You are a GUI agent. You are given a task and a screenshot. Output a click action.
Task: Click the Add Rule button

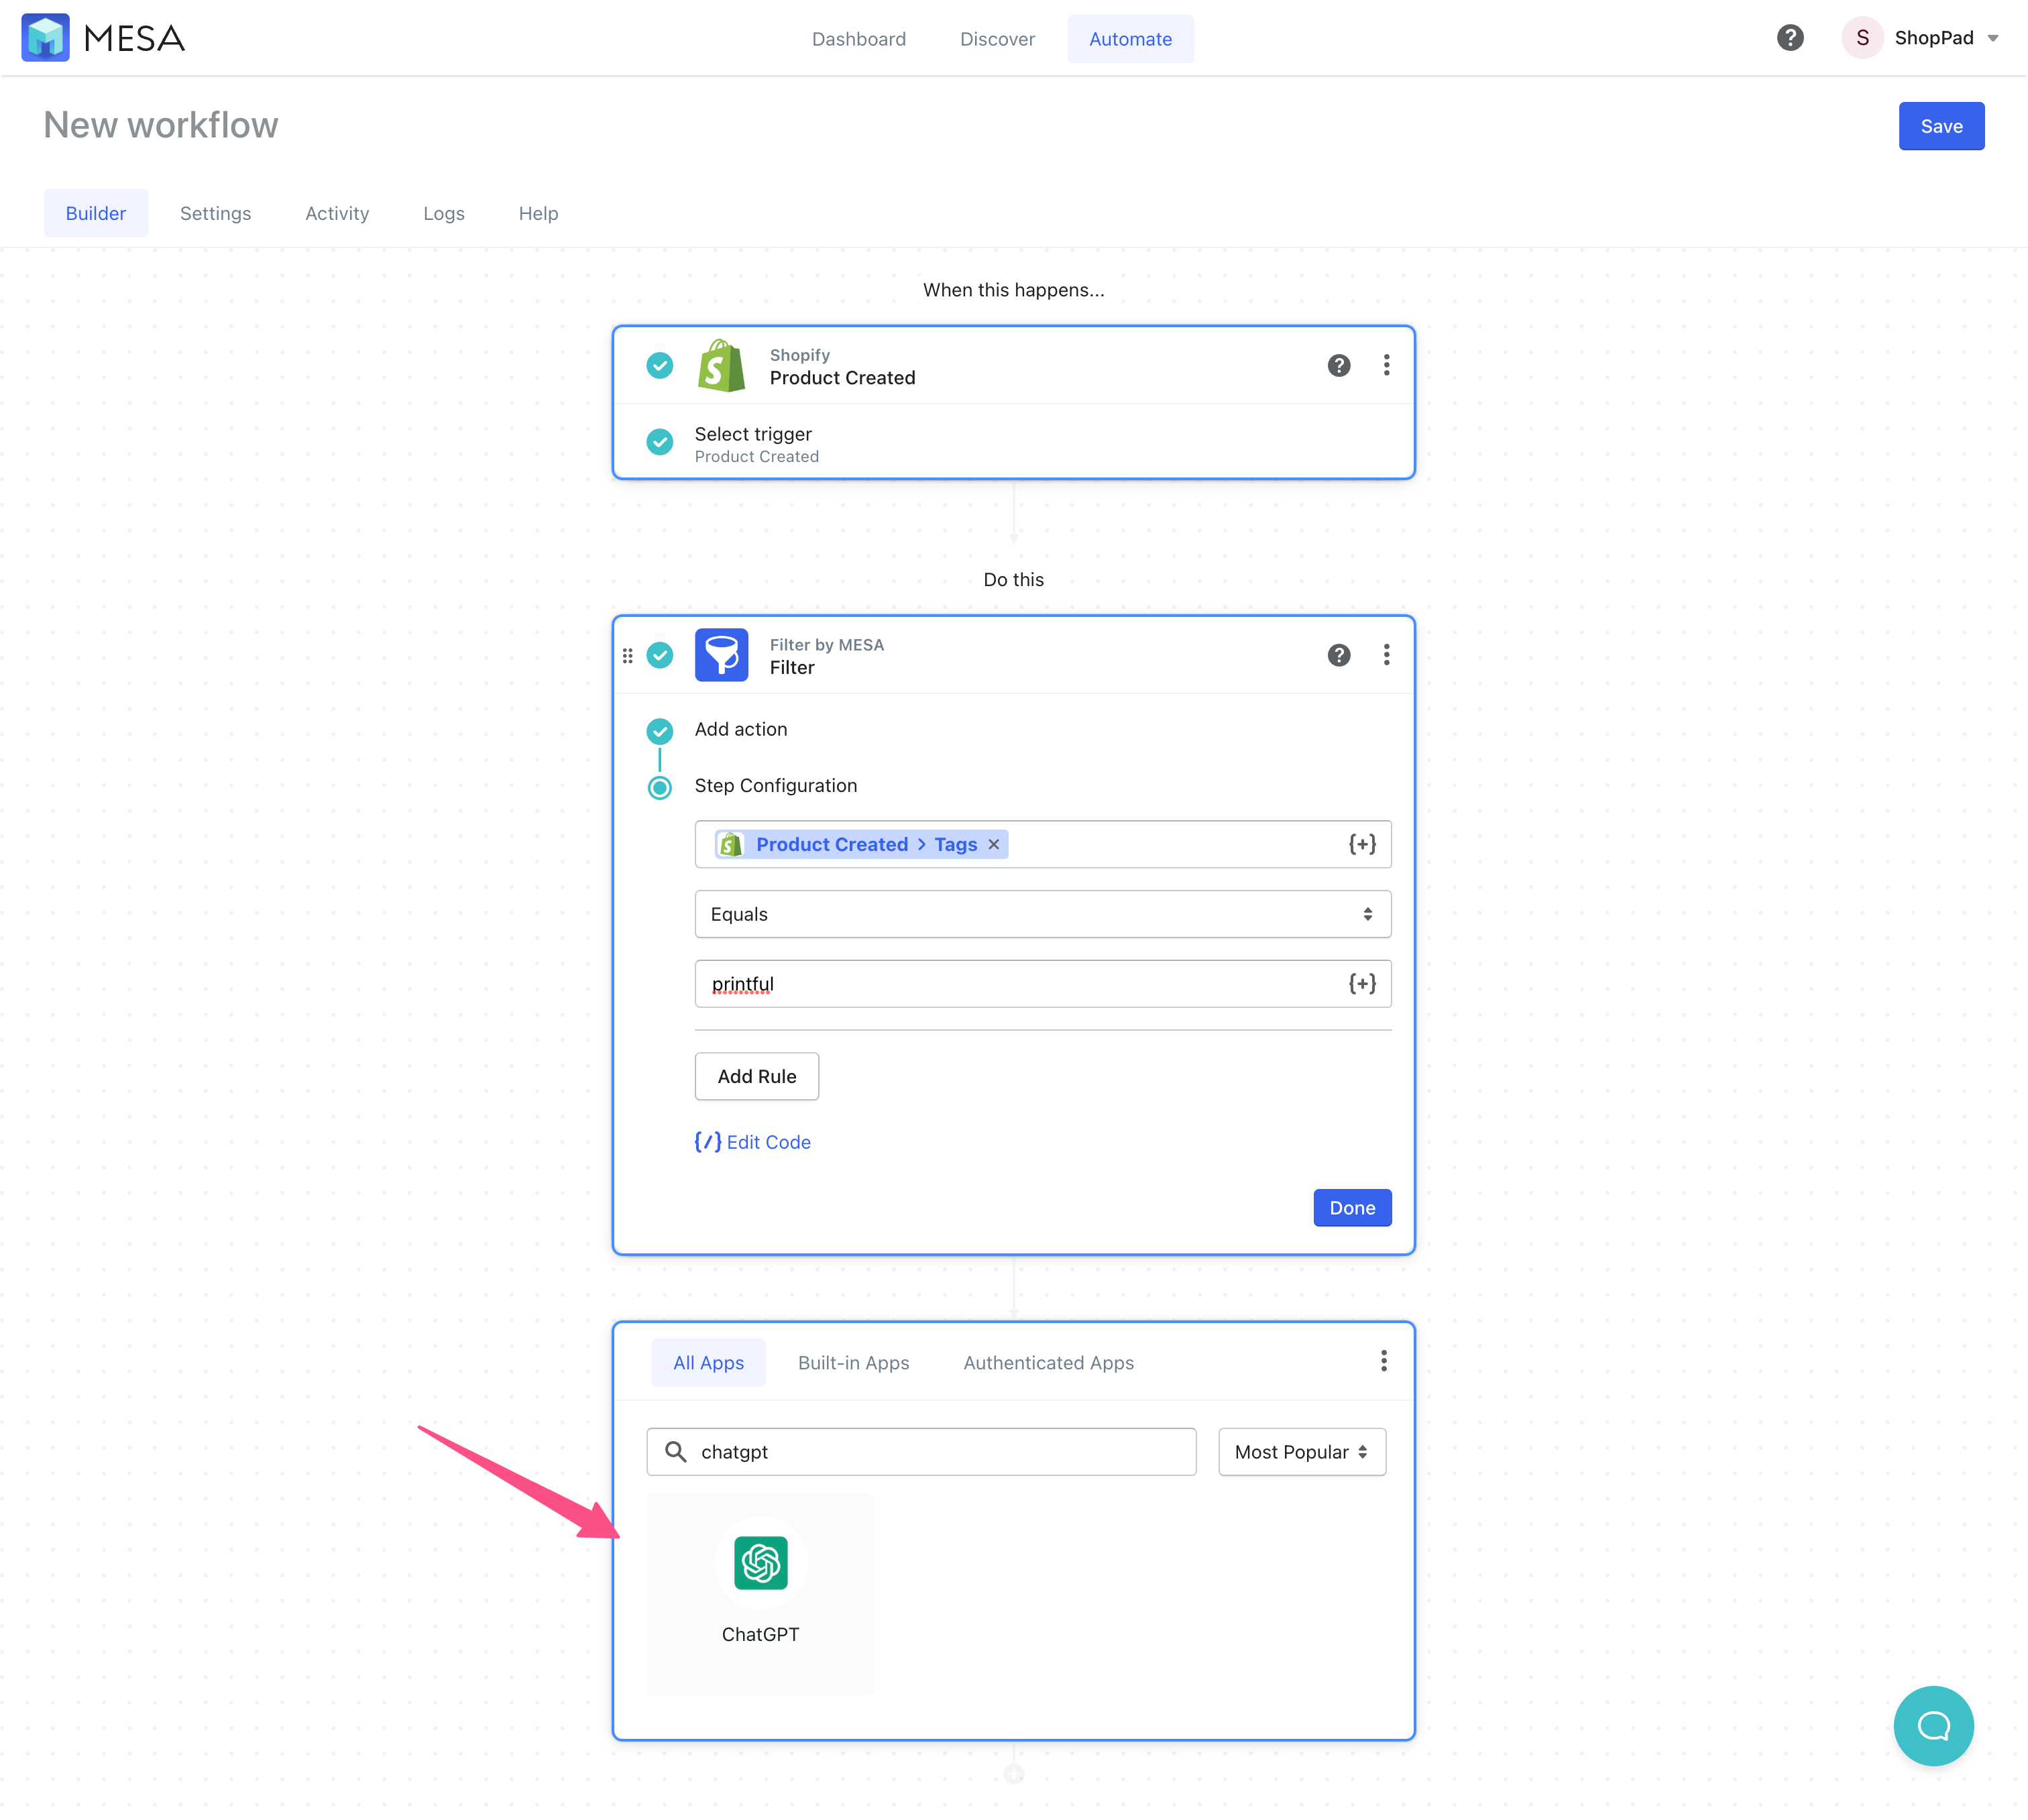pyautogui.click(x=757, y=1076)
